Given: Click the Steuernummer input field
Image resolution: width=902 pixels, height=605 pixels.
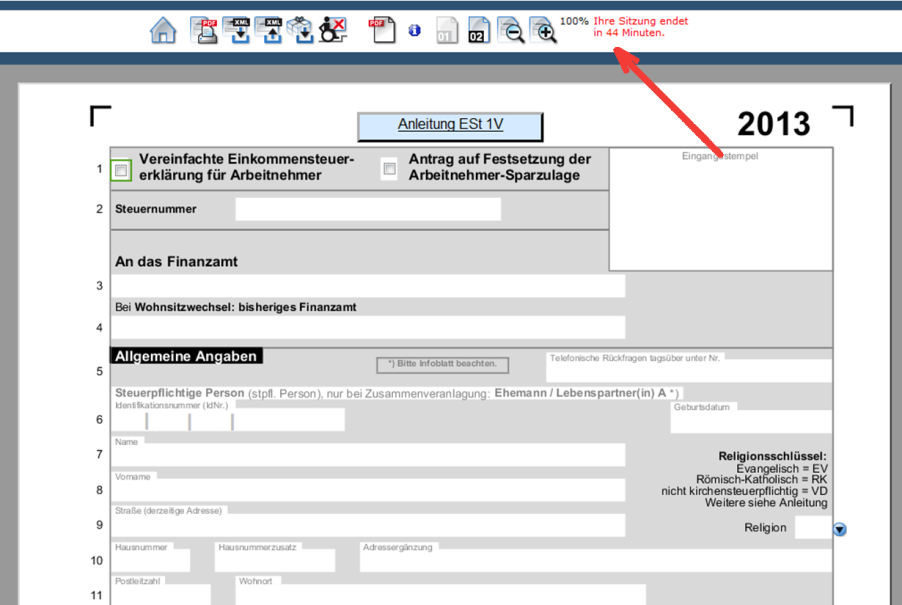Looking at the screenshot, I should pyautogui.click(x=368, y=209).
